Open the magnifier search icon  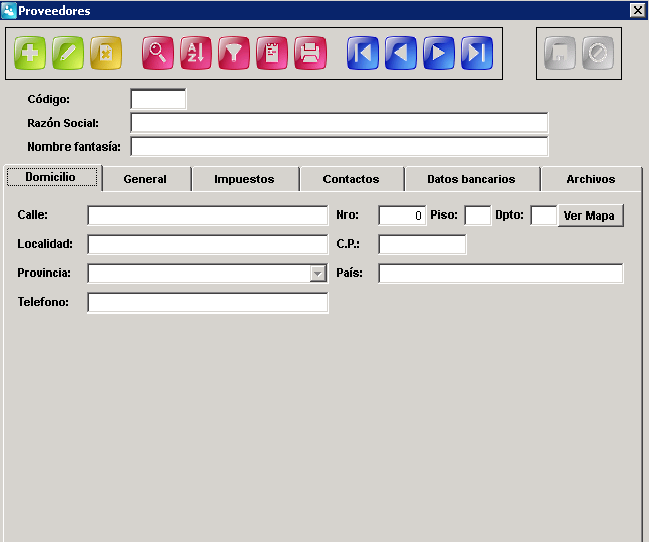click(158, 53)
